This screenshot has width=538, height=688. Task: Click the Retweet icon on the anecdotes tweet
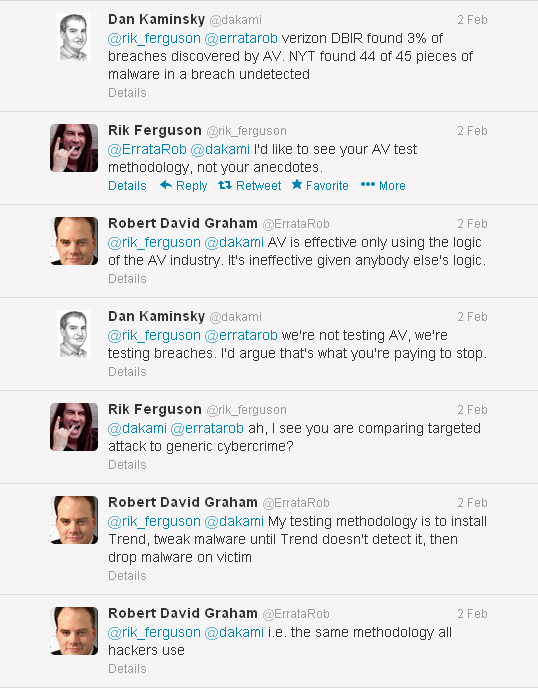[x=225, y=186]
